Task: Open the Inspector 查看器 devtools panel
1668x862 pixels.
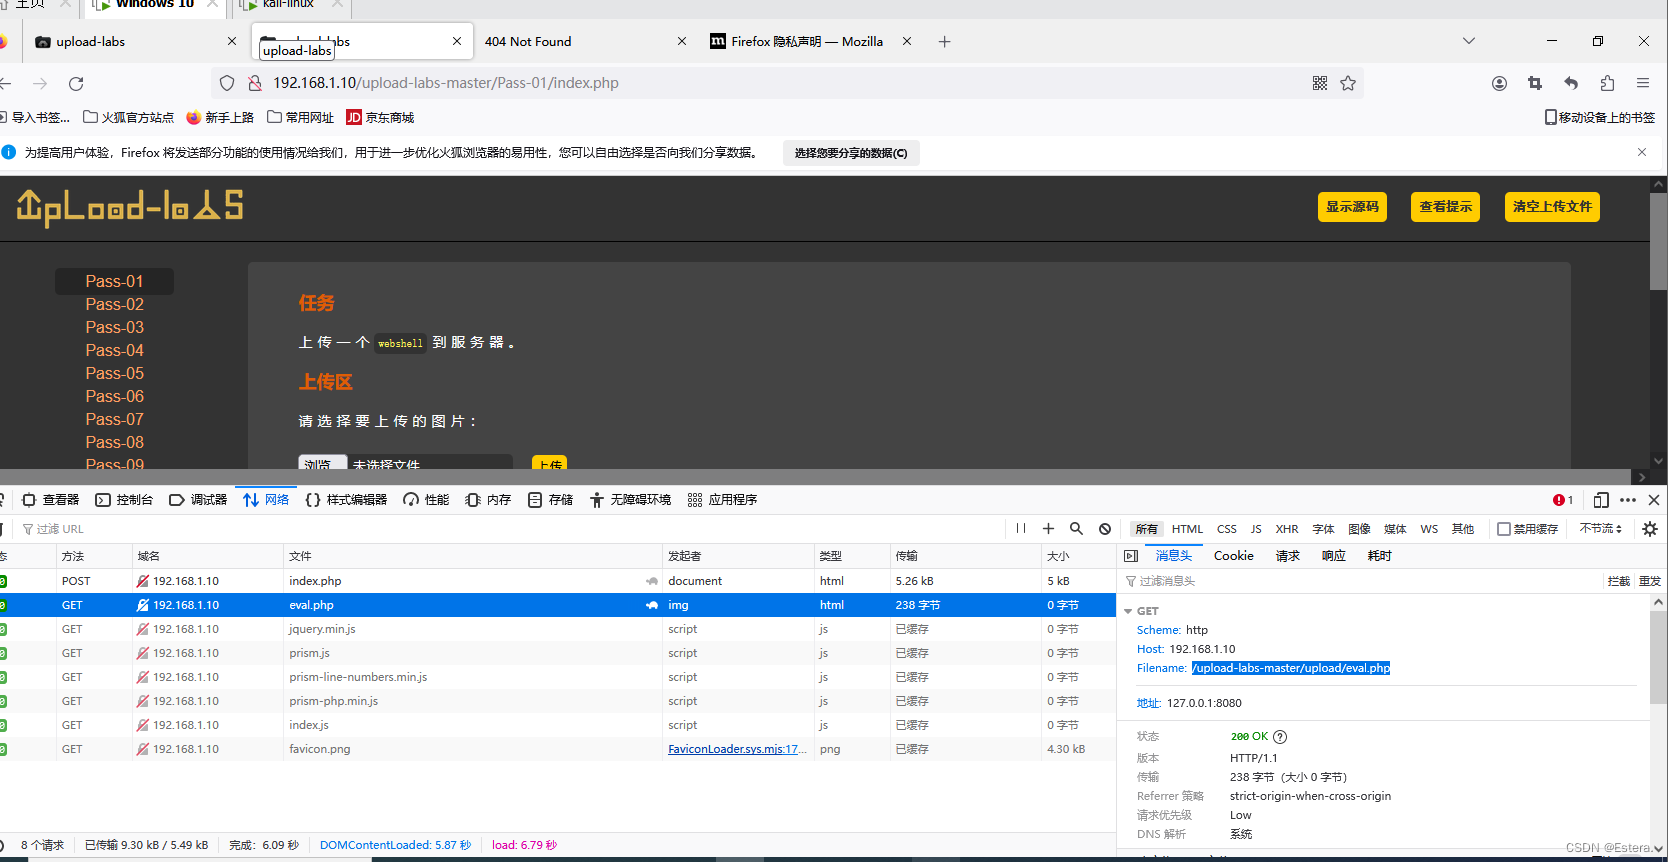Action: click(x=50, y=499)
